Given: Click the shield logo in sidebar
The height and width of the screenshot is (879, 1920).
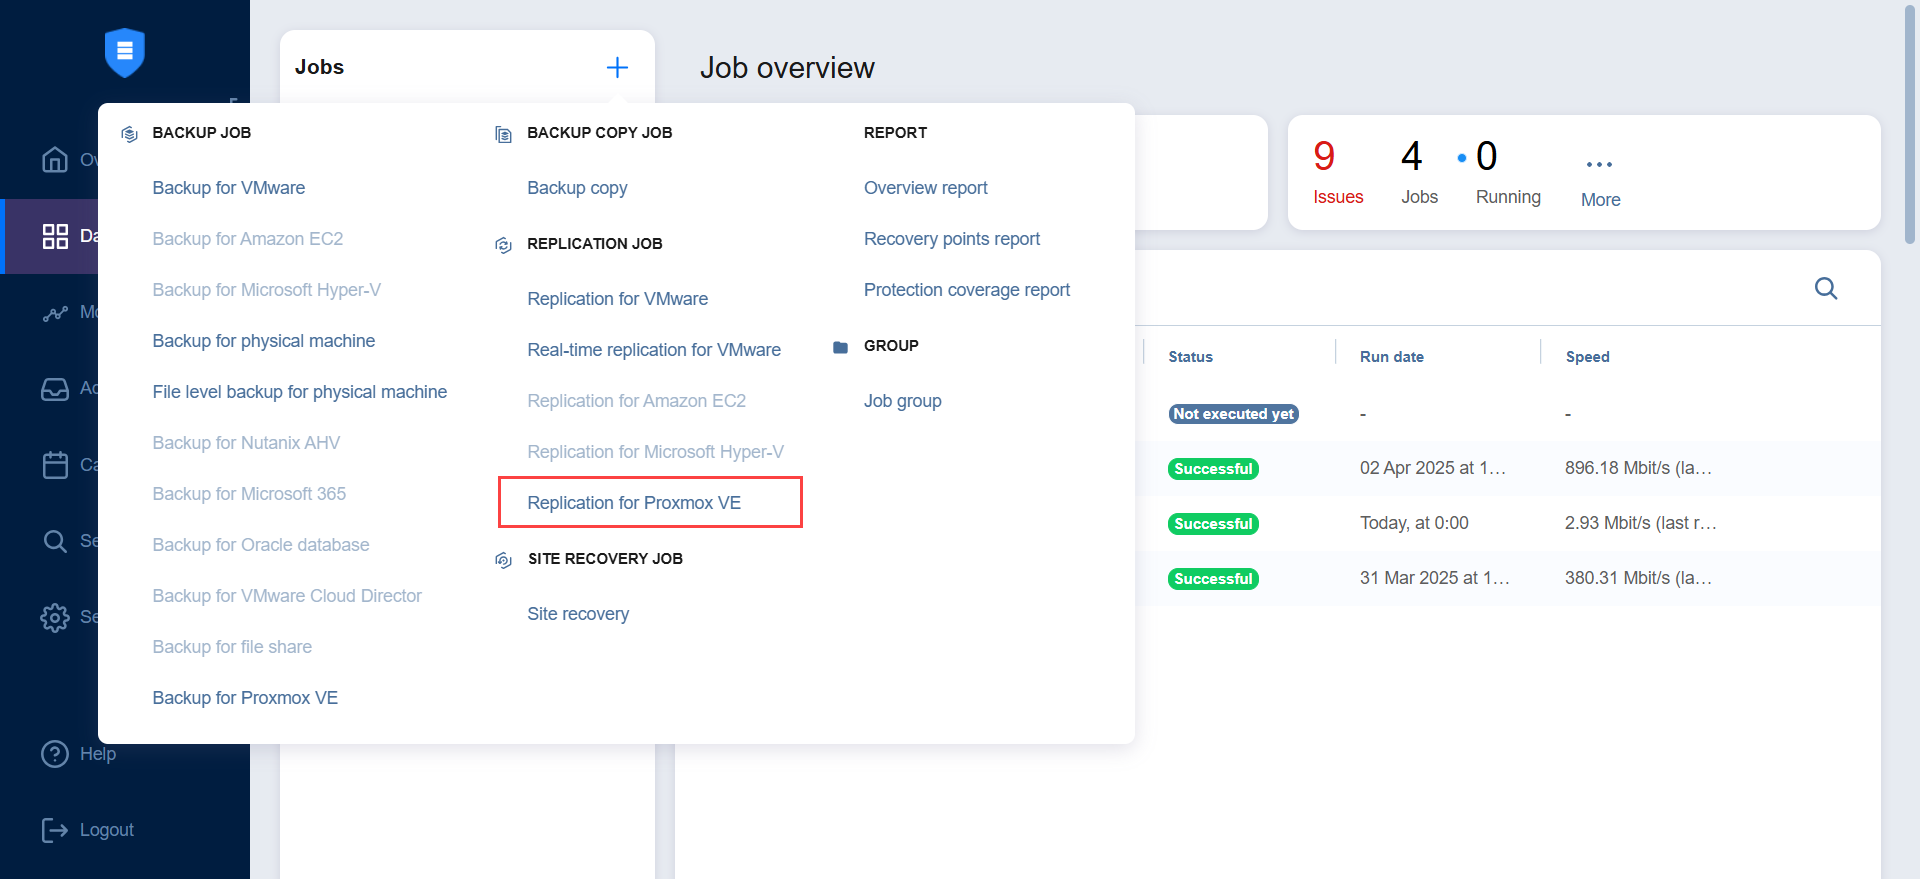Looking at the screenshot, I should coord(125,52).
